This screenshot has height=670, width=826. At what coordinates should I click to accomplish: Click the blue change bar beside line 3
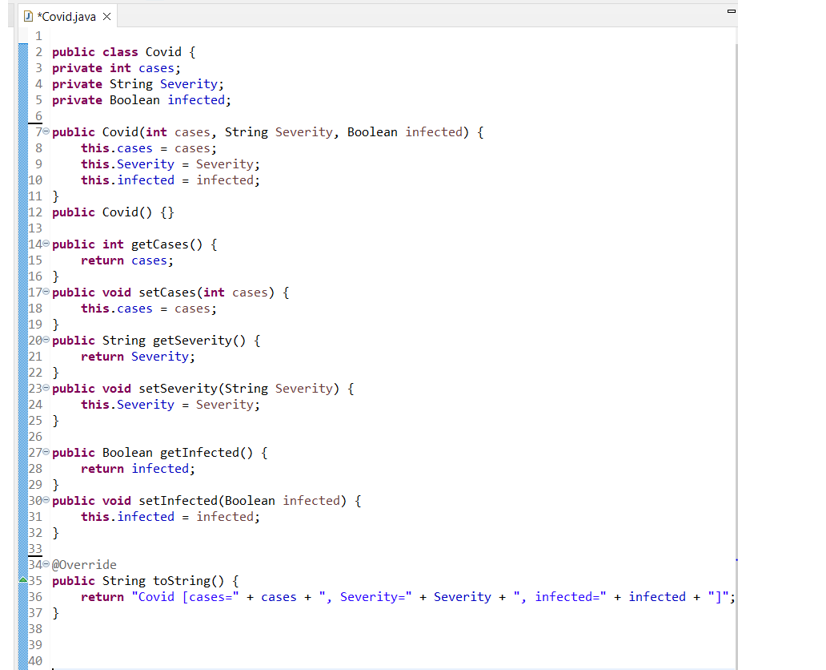22,68
